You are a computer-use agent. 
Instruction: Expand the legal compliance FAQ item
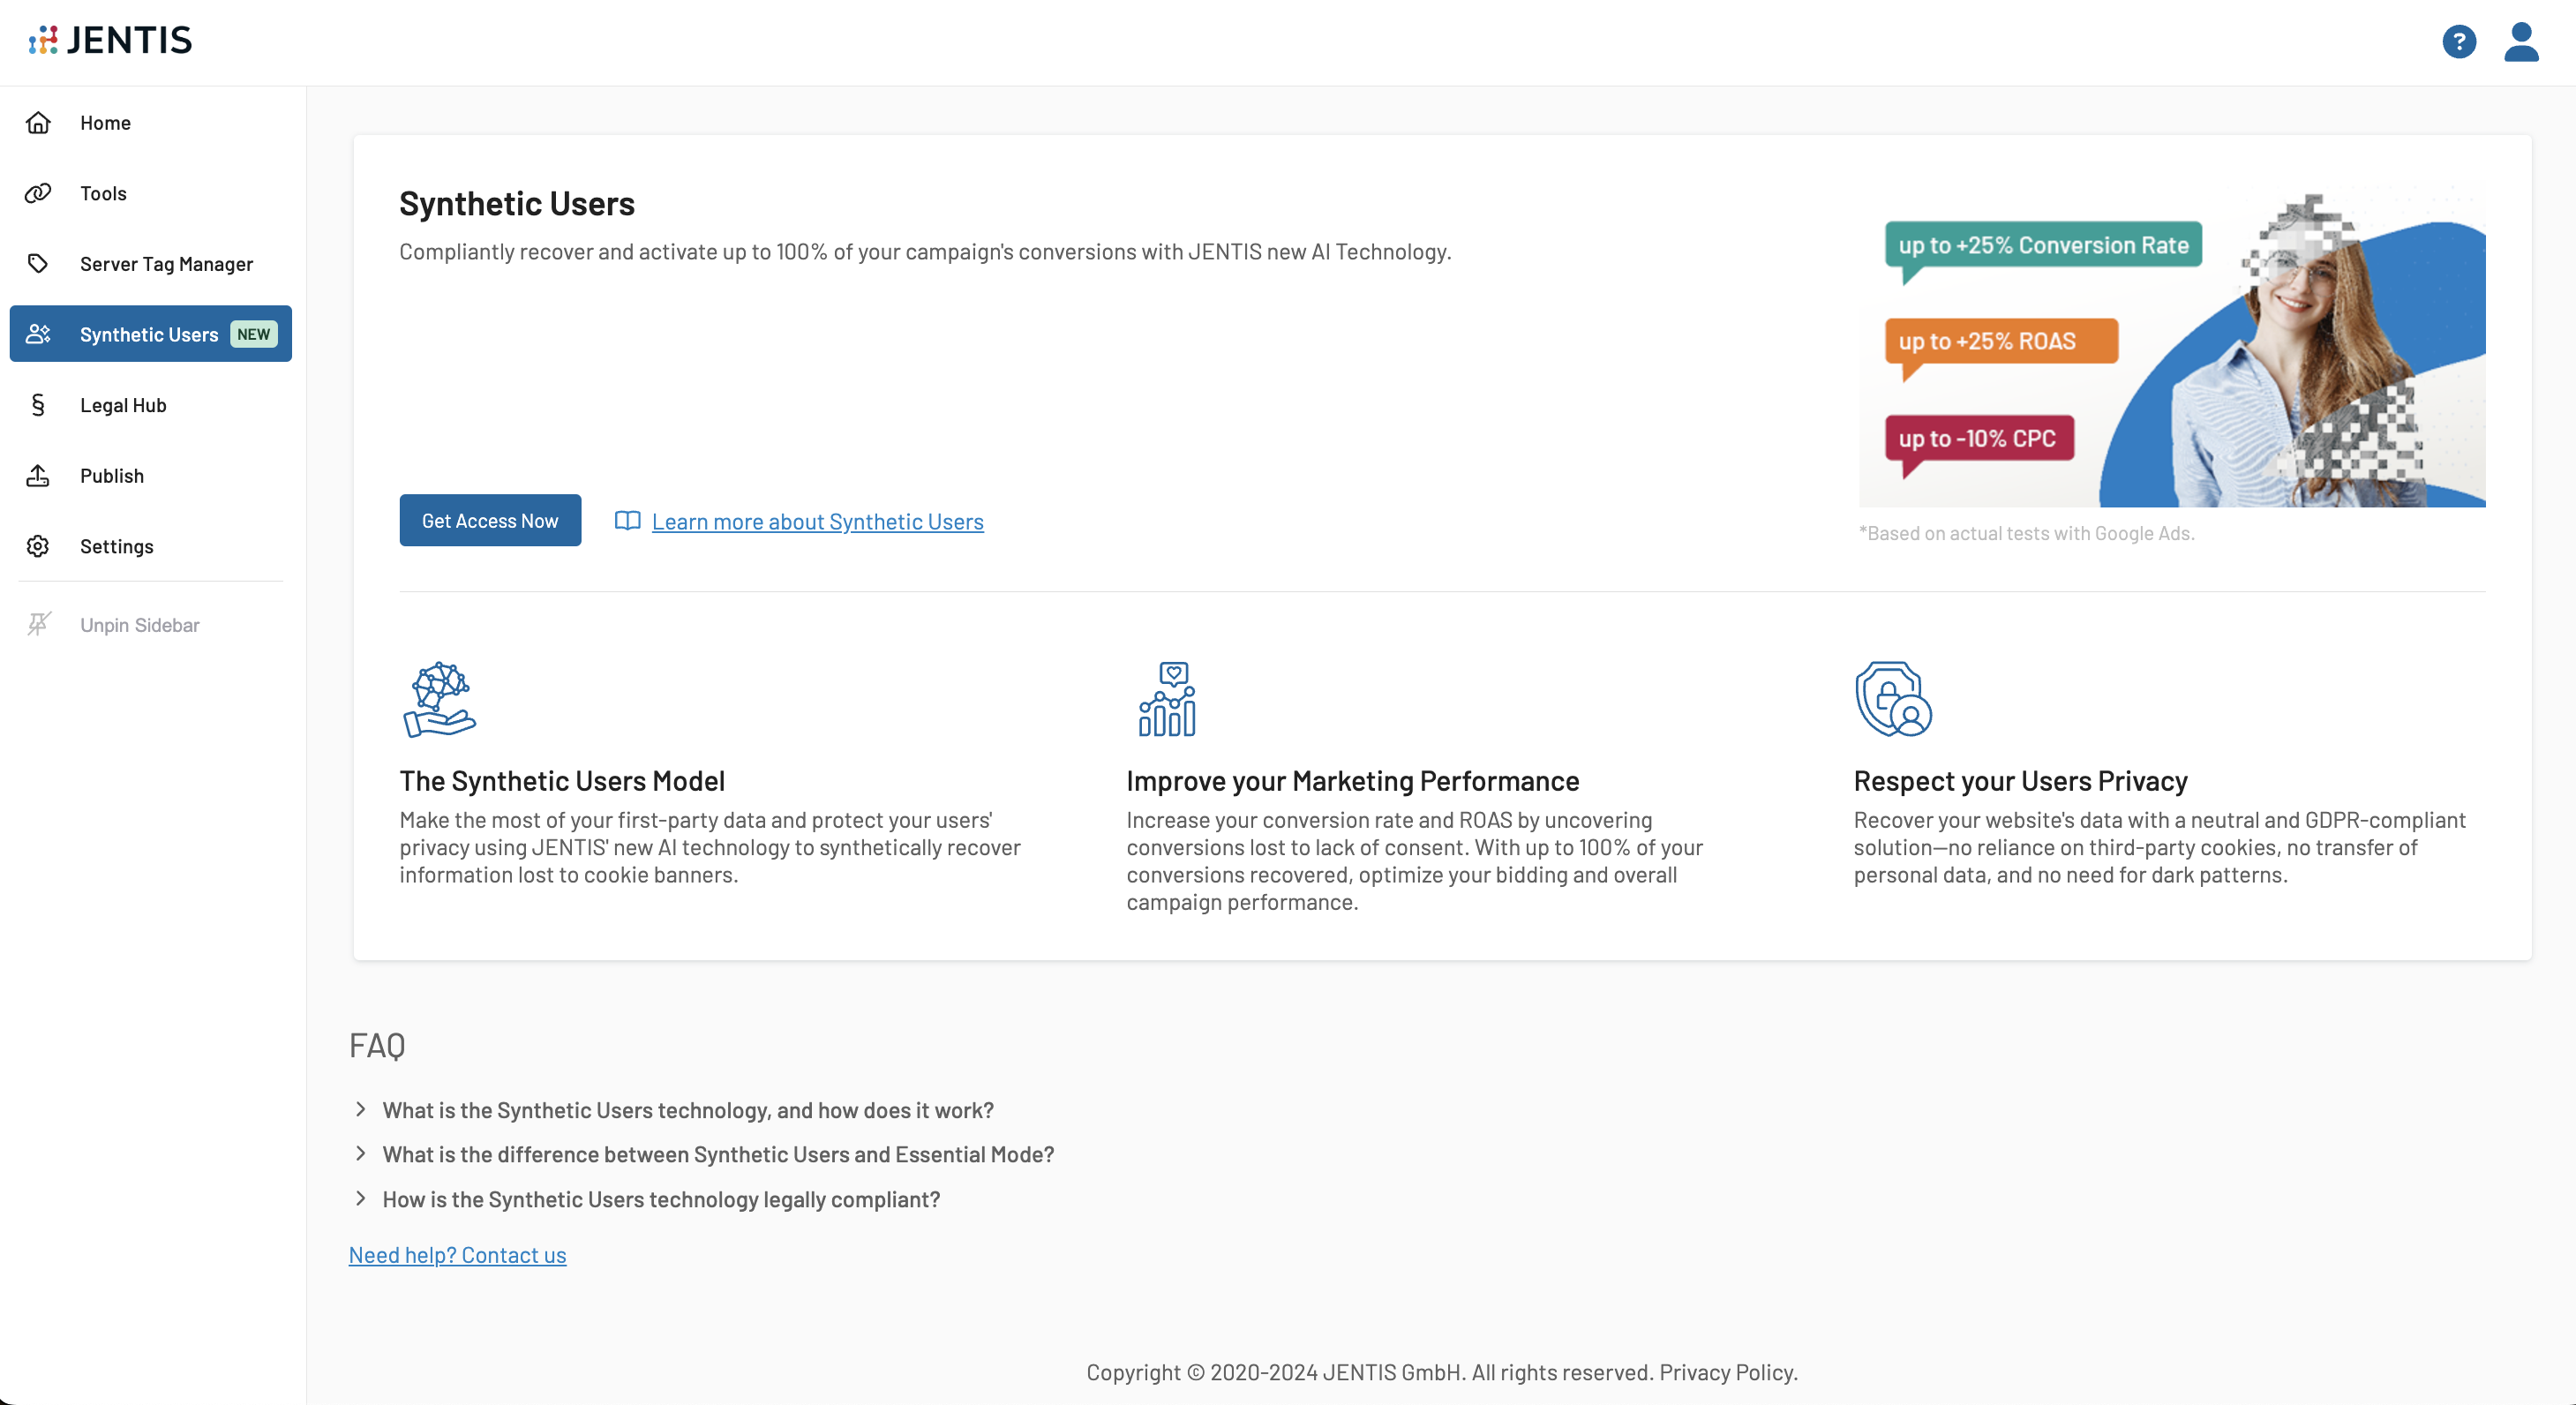(661, 1198)
